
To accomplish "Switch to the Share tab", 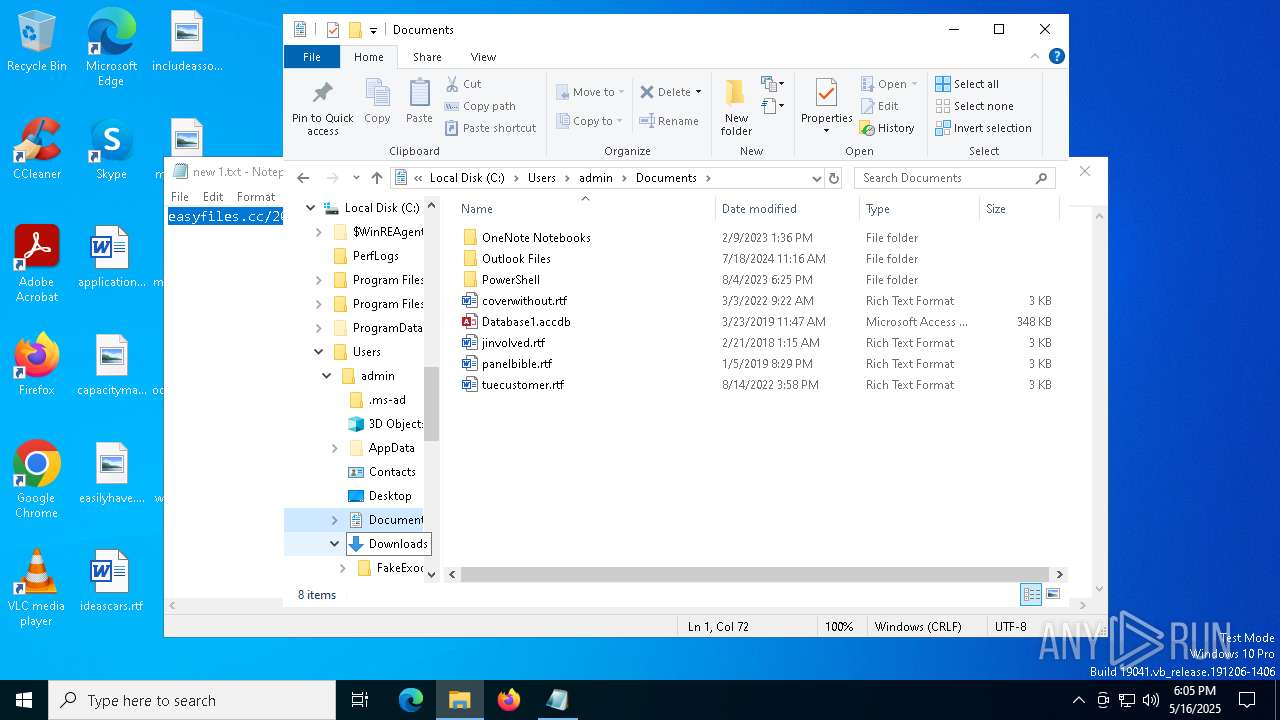I will coord(427,57).
